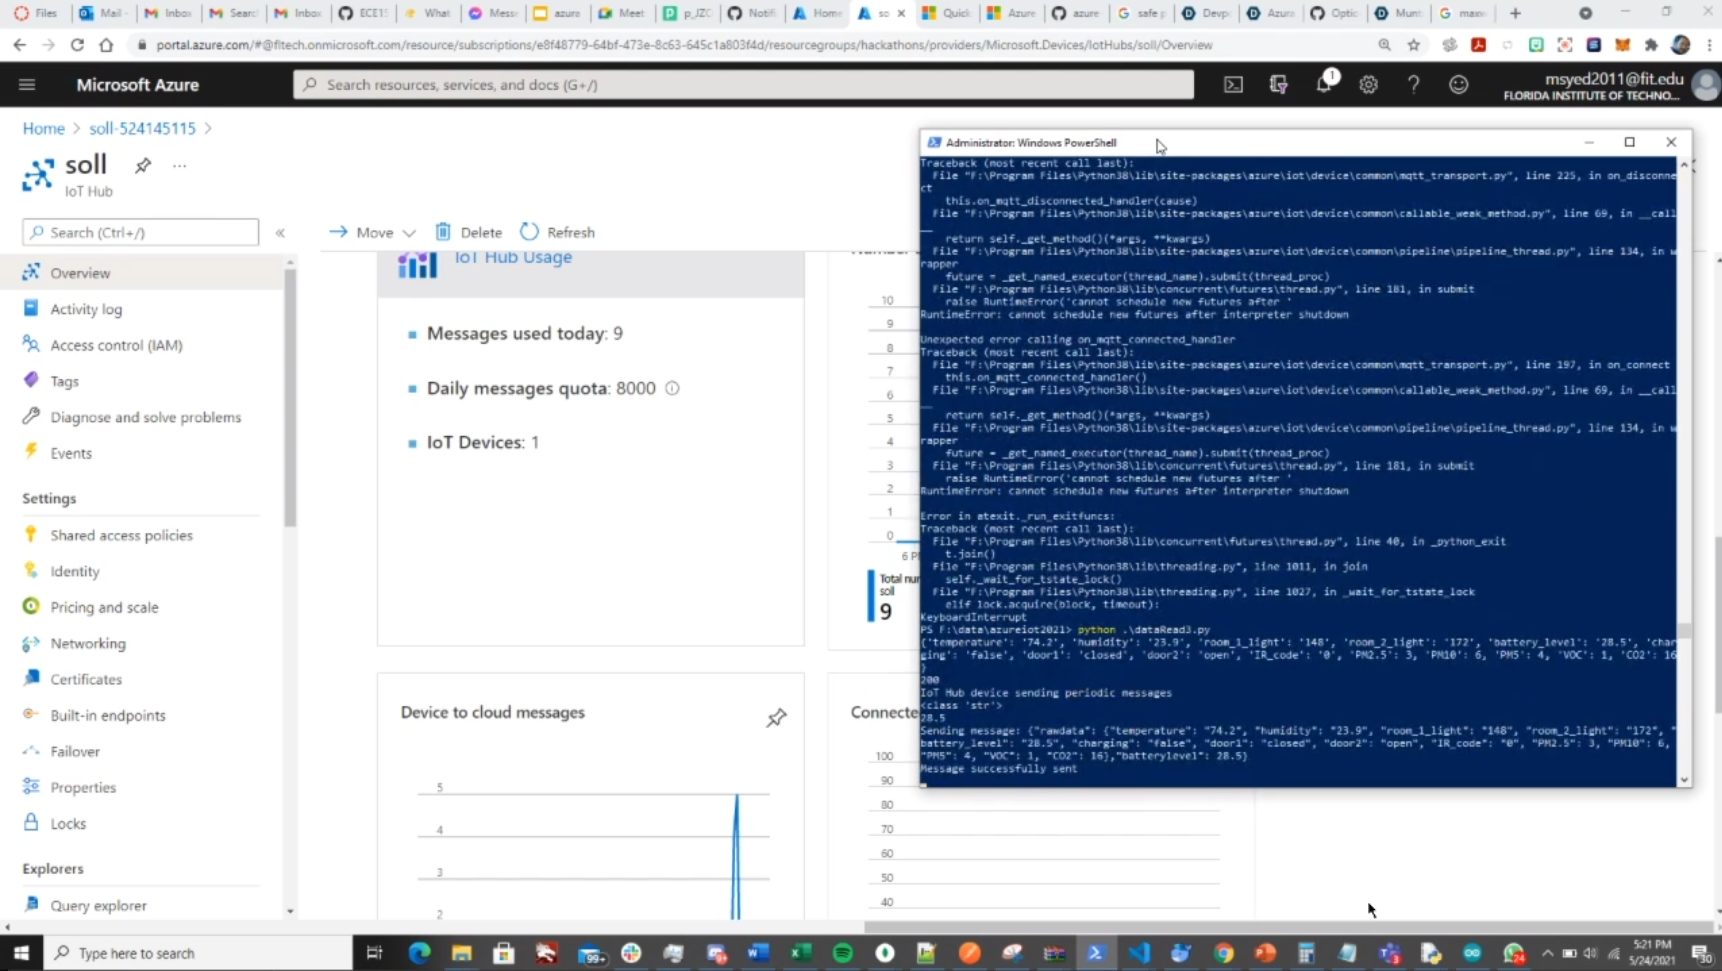
Task: Open Spotify from the taskbar
Action: pyautogui.click(x=843, y=953)
